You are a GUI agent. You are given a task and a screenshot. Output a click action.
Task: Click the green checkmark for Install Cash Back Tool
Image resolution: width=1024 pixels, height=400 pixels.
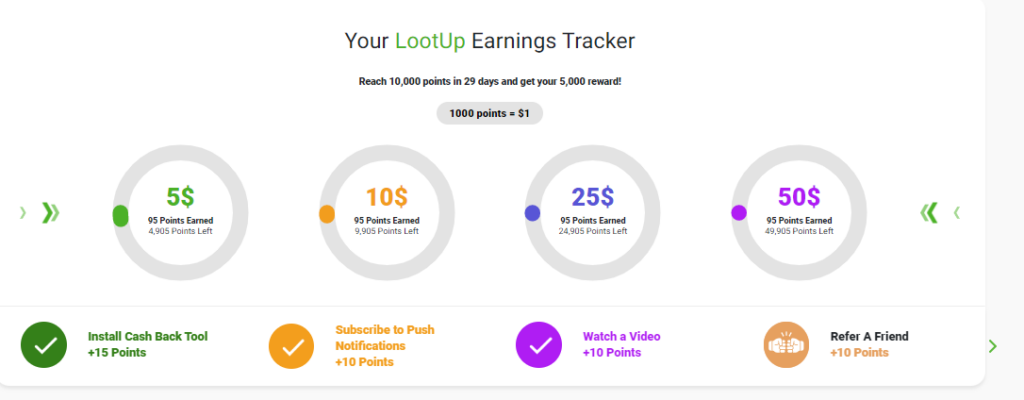(x=44, y=344)
